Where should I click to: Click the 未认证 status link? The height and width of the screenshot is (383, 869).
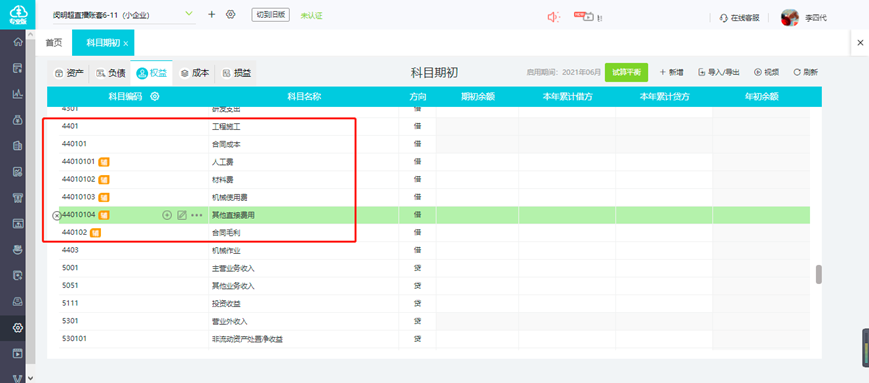pyautogui.click(x=311, y=16)
